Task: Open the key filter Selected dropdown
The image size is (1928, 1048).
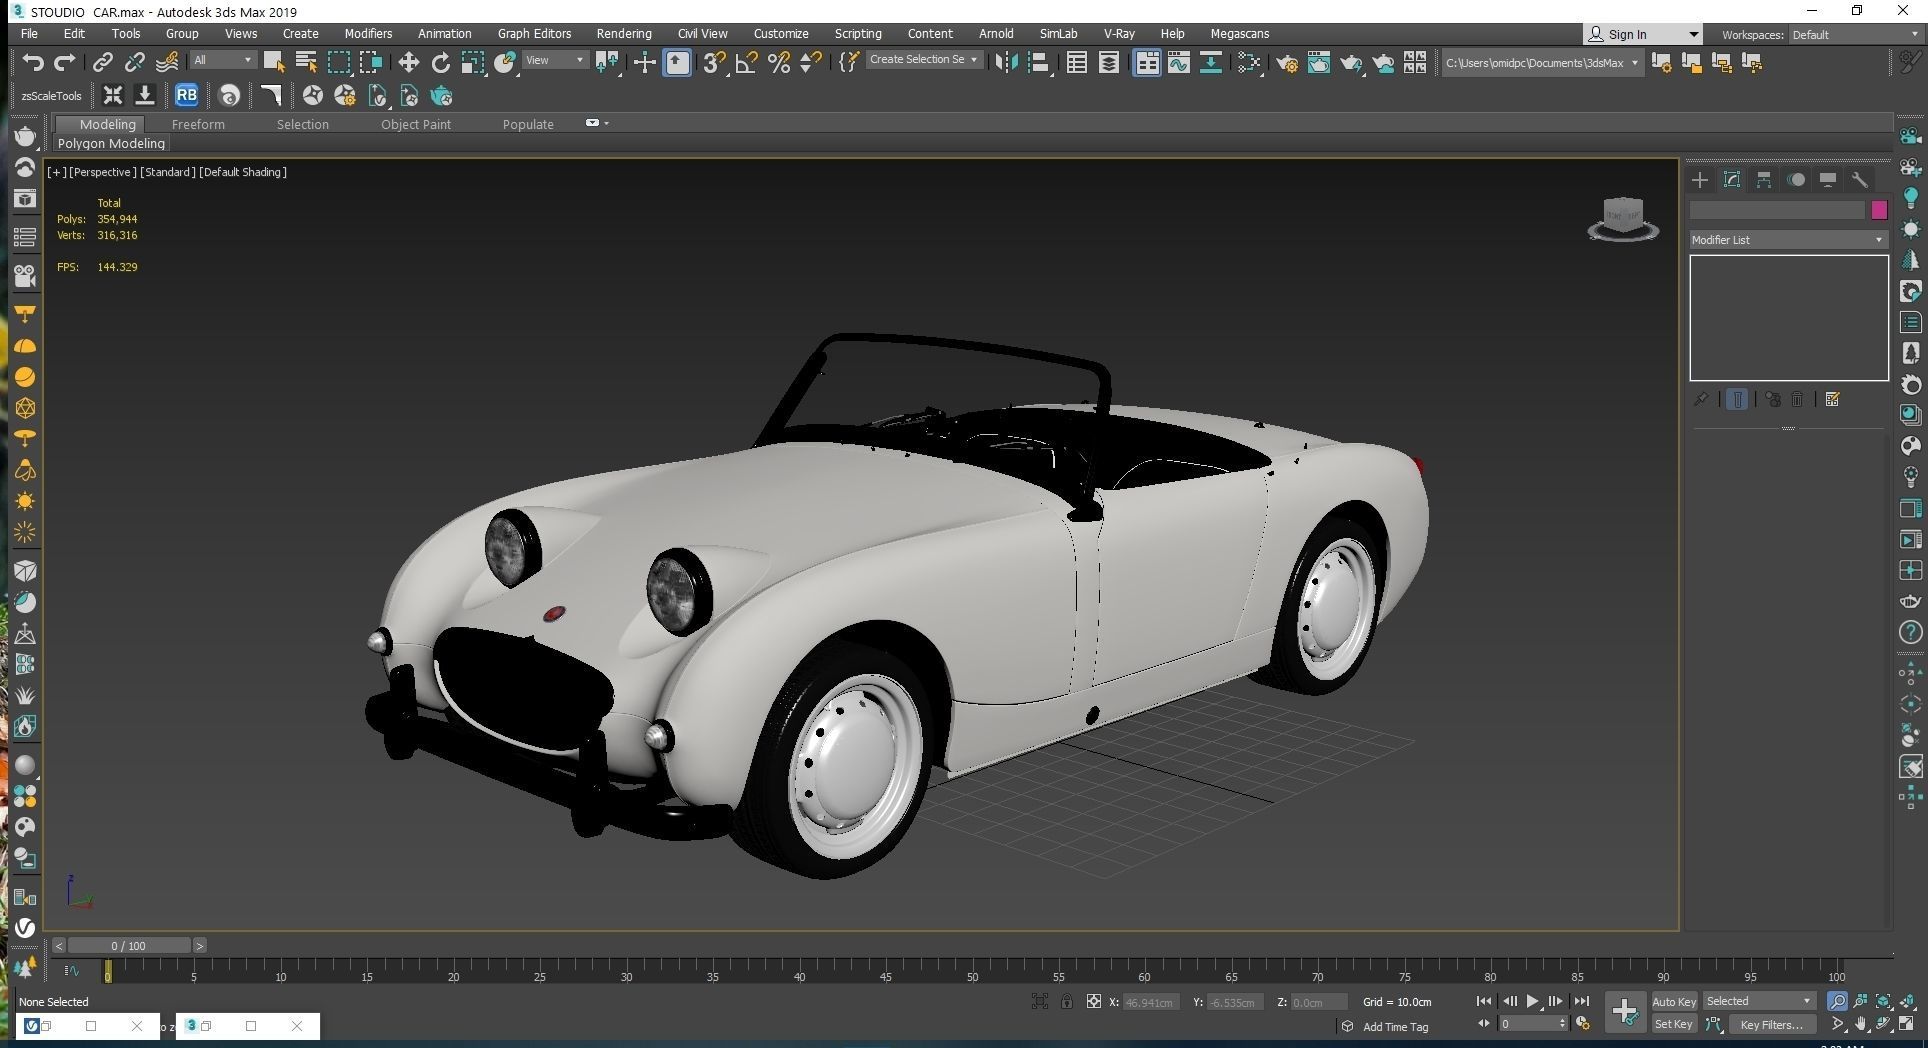Action: click(1759, 1001)
